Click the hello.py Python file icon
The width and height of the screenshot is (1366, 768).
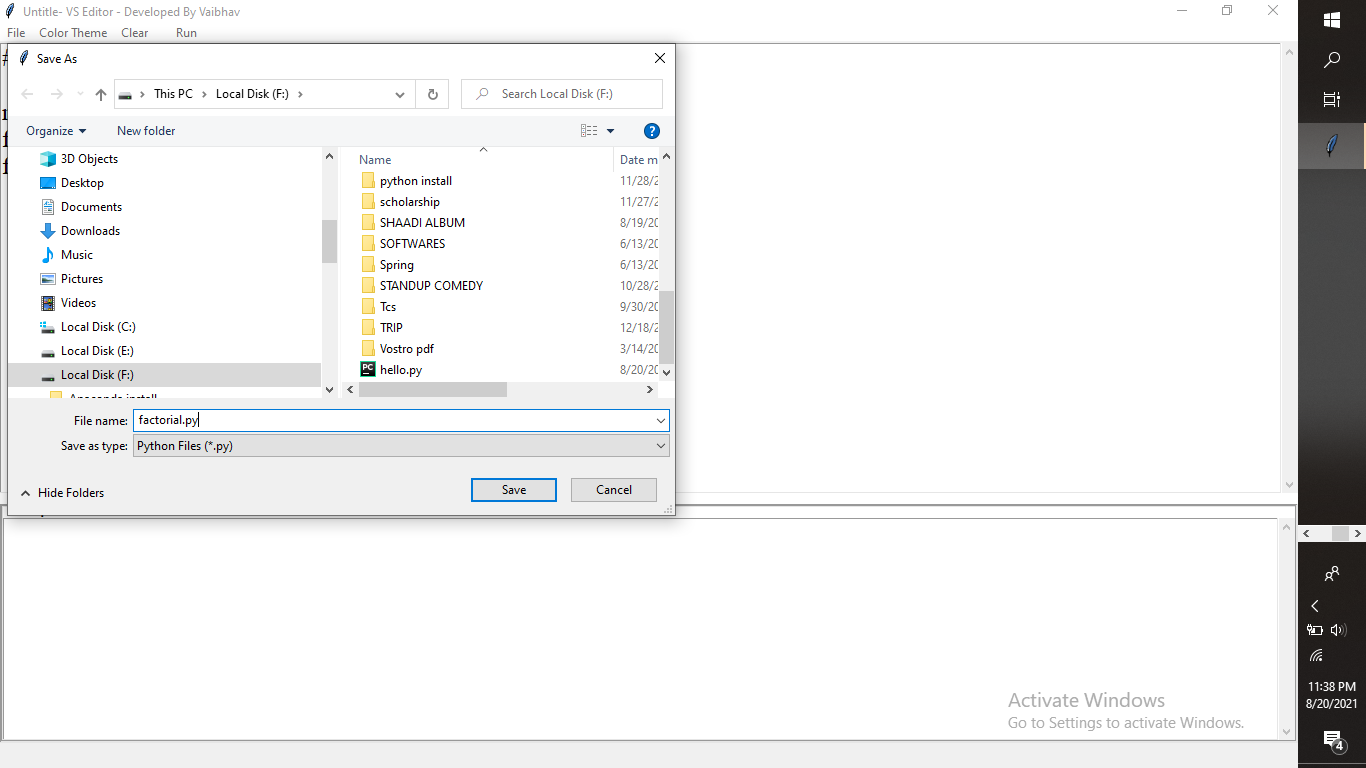[x=368, y=369]
